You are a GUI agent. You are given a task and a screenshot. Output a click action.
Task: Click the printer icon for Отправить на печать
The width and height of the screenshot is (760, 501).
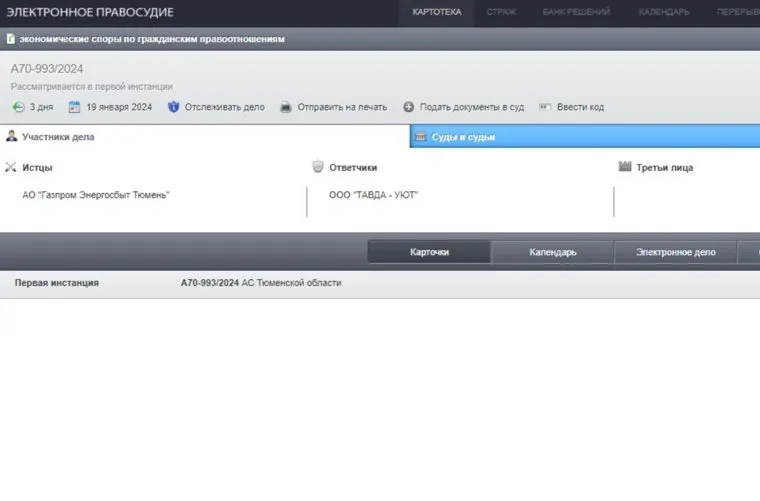pos(285,107)
